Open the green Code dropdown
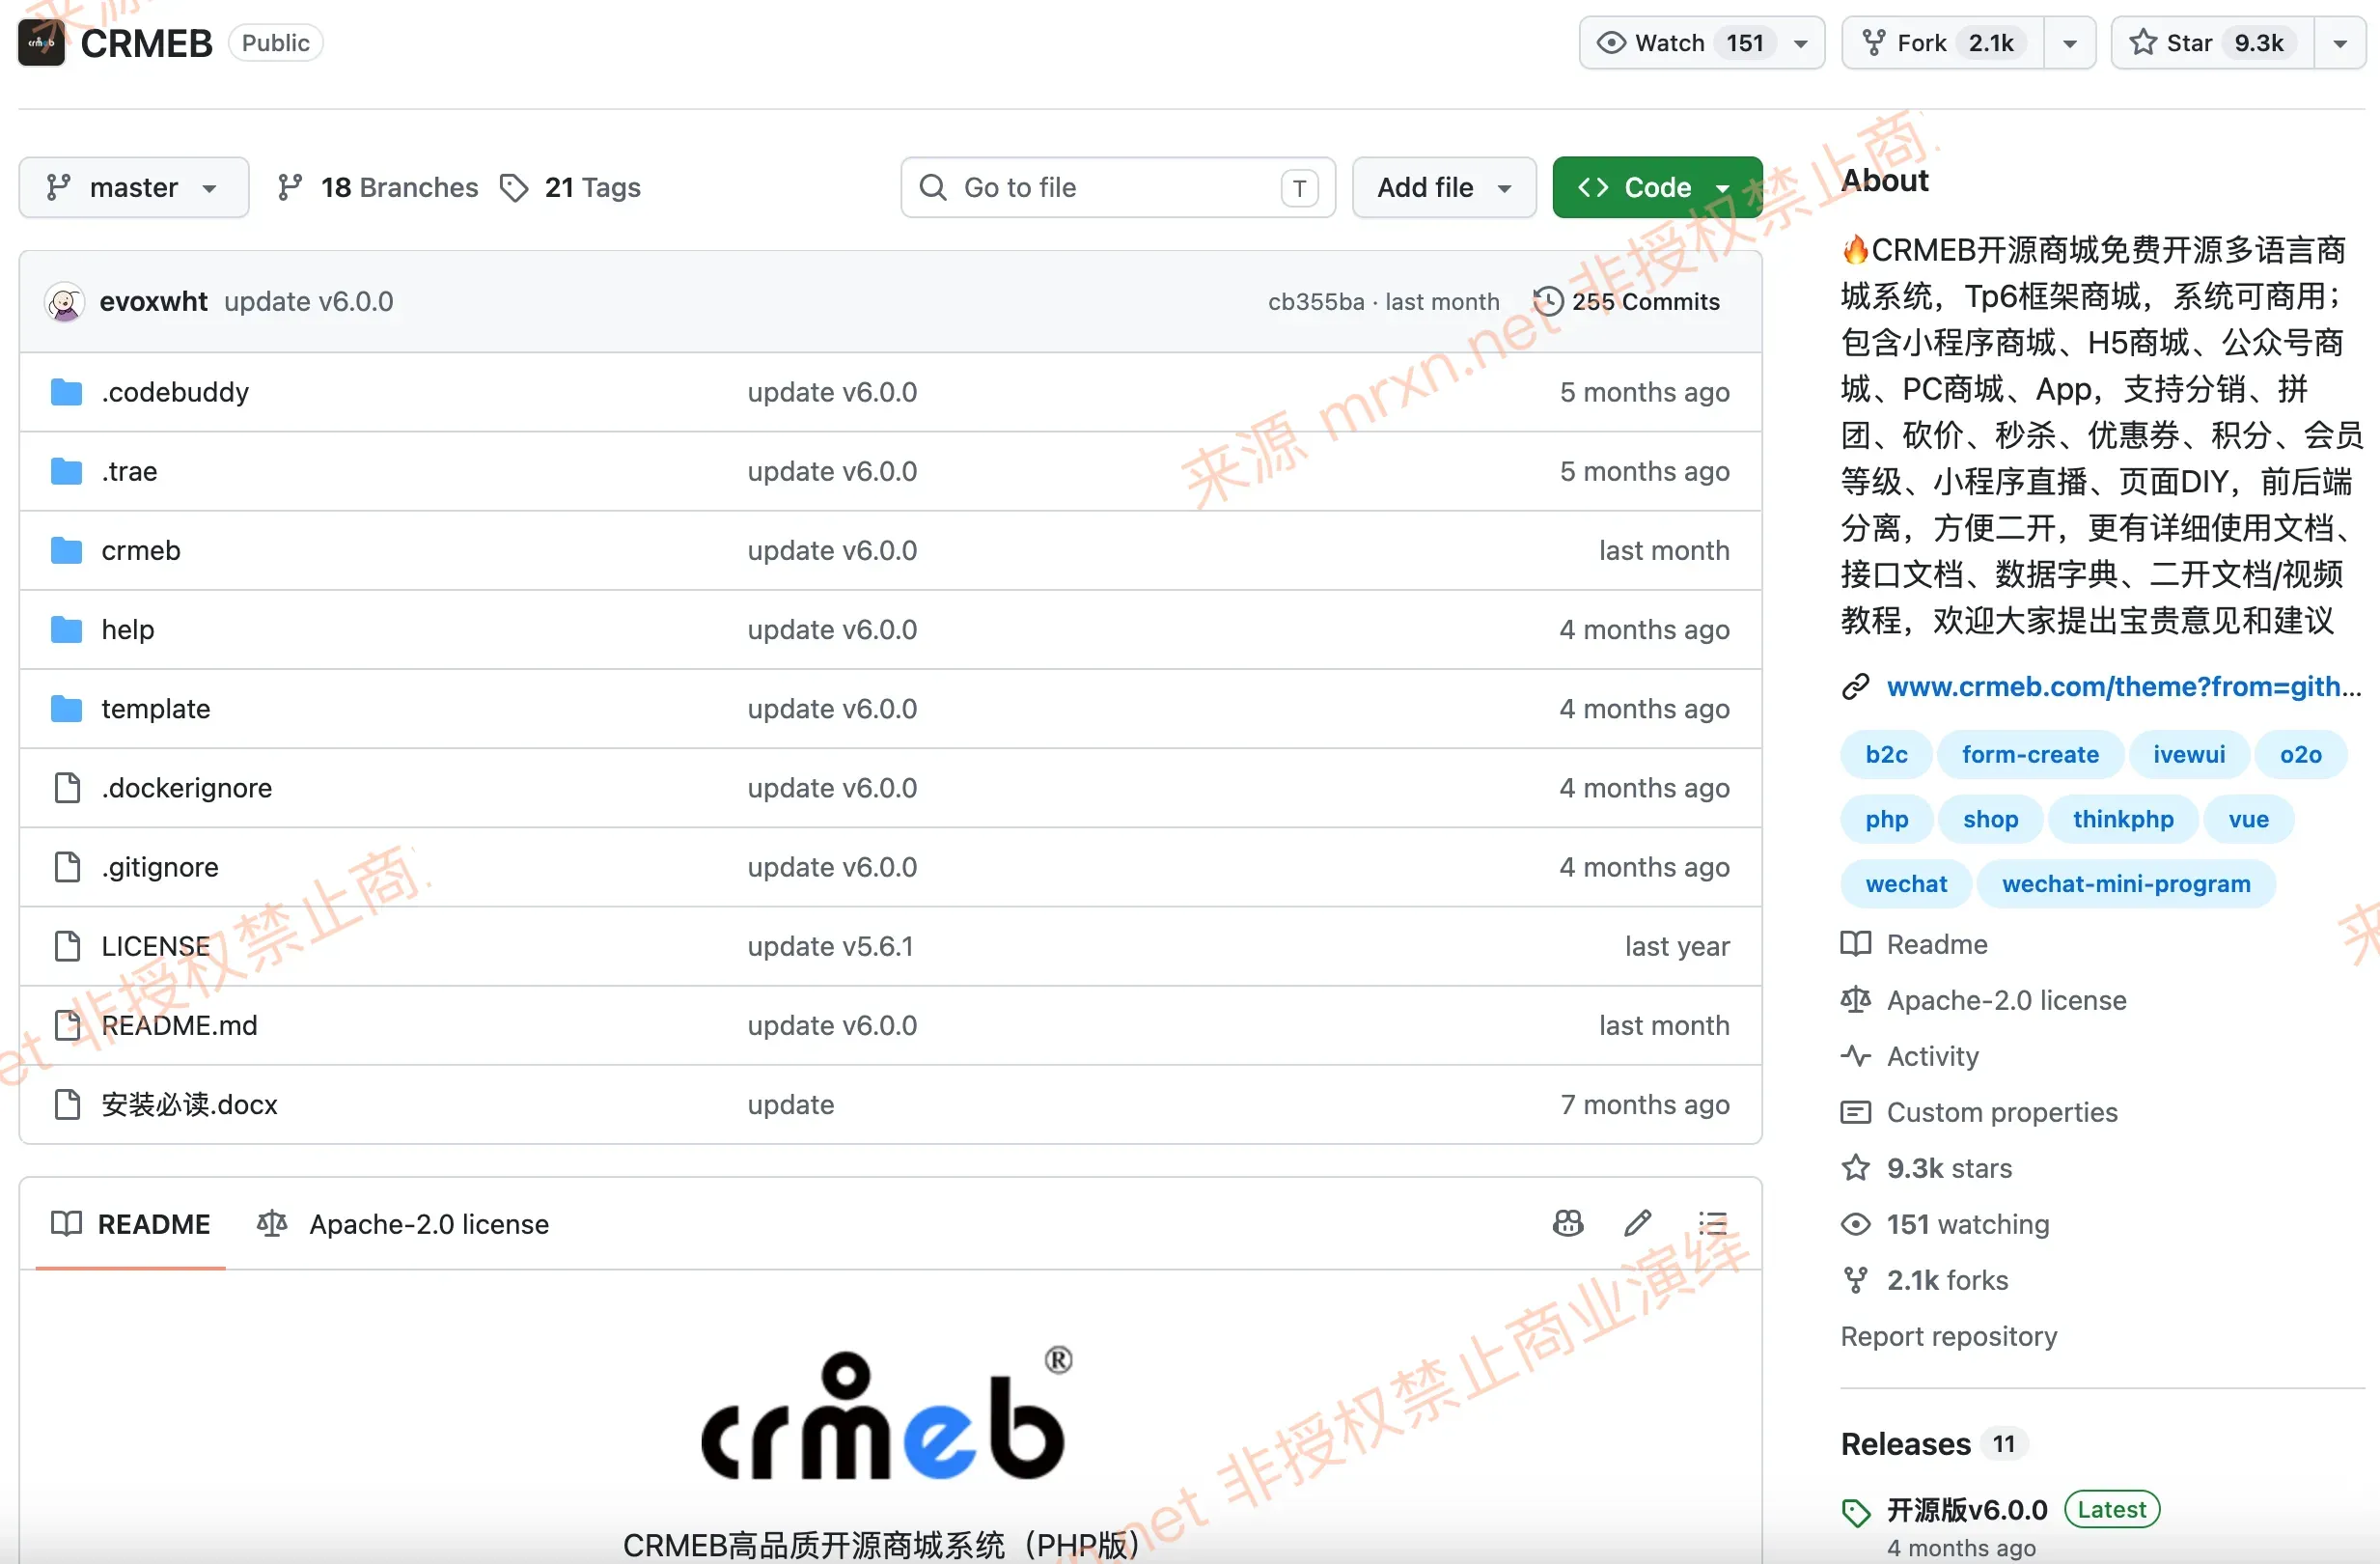This screenshot has height=1564, width=2380. pos(1657,187)
